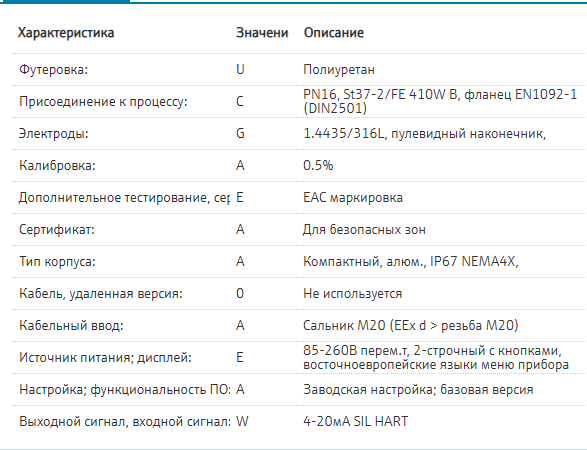Click the Сальник M20 description
This screenshot has width=587, height=450.
click(411, 325)
